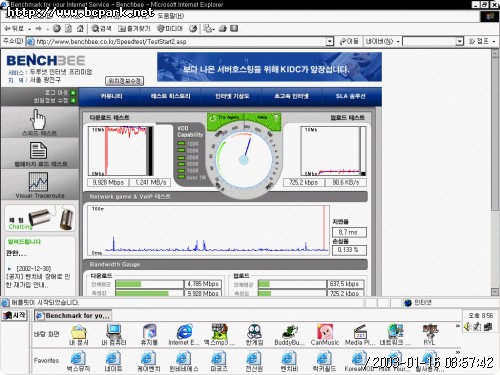This screenshot has height=375, width=500.
Task: Click the vertical scrollbar of the page
Action: coord(495,172)
